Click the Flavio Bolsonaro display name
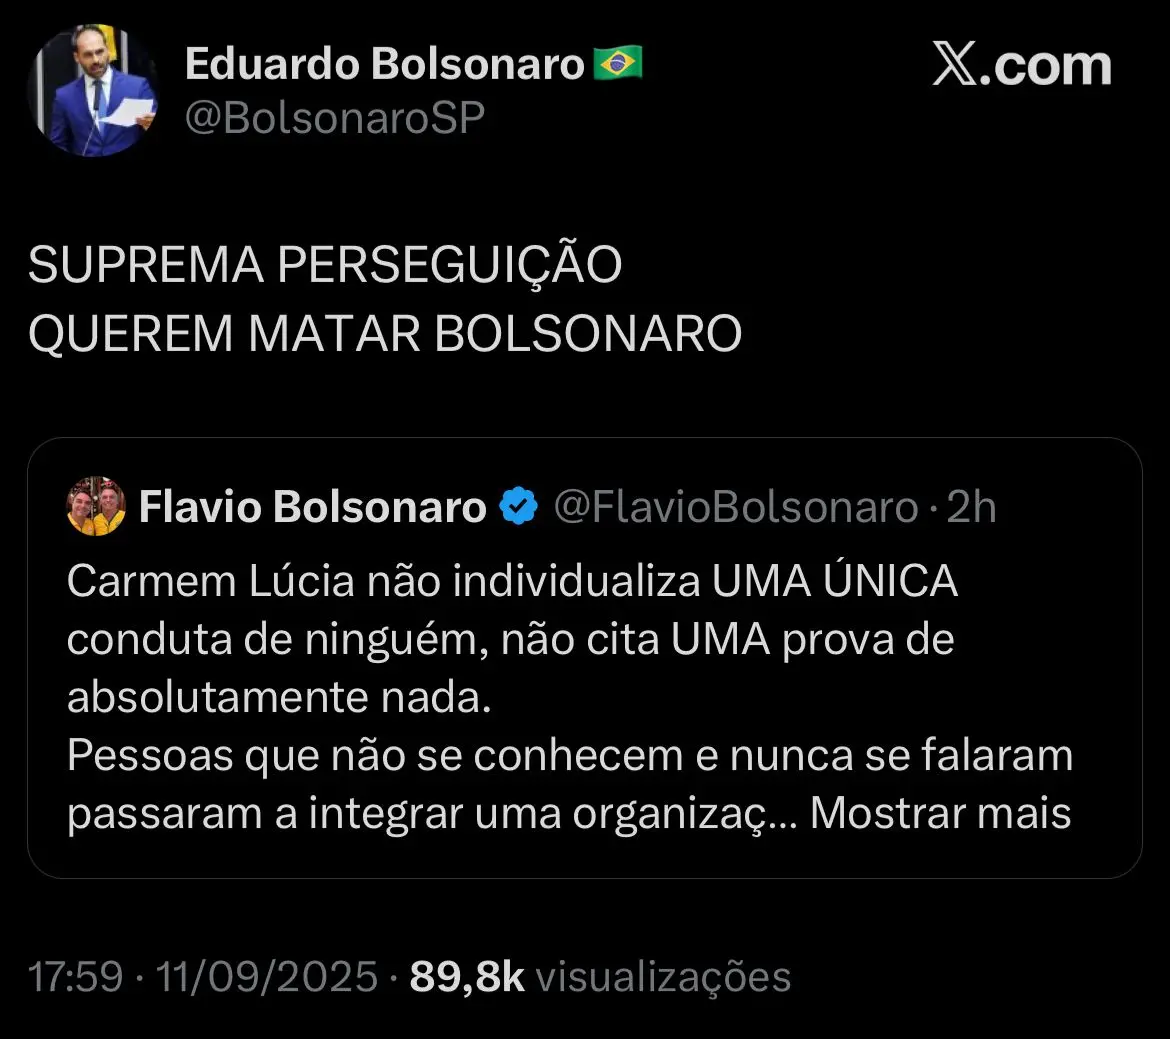 [312, 506]
